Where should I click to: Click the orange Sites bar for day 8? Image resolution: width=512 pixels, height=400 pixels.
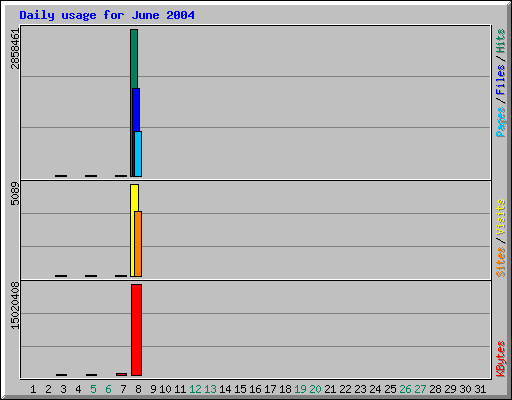click(x=138, y=244)
